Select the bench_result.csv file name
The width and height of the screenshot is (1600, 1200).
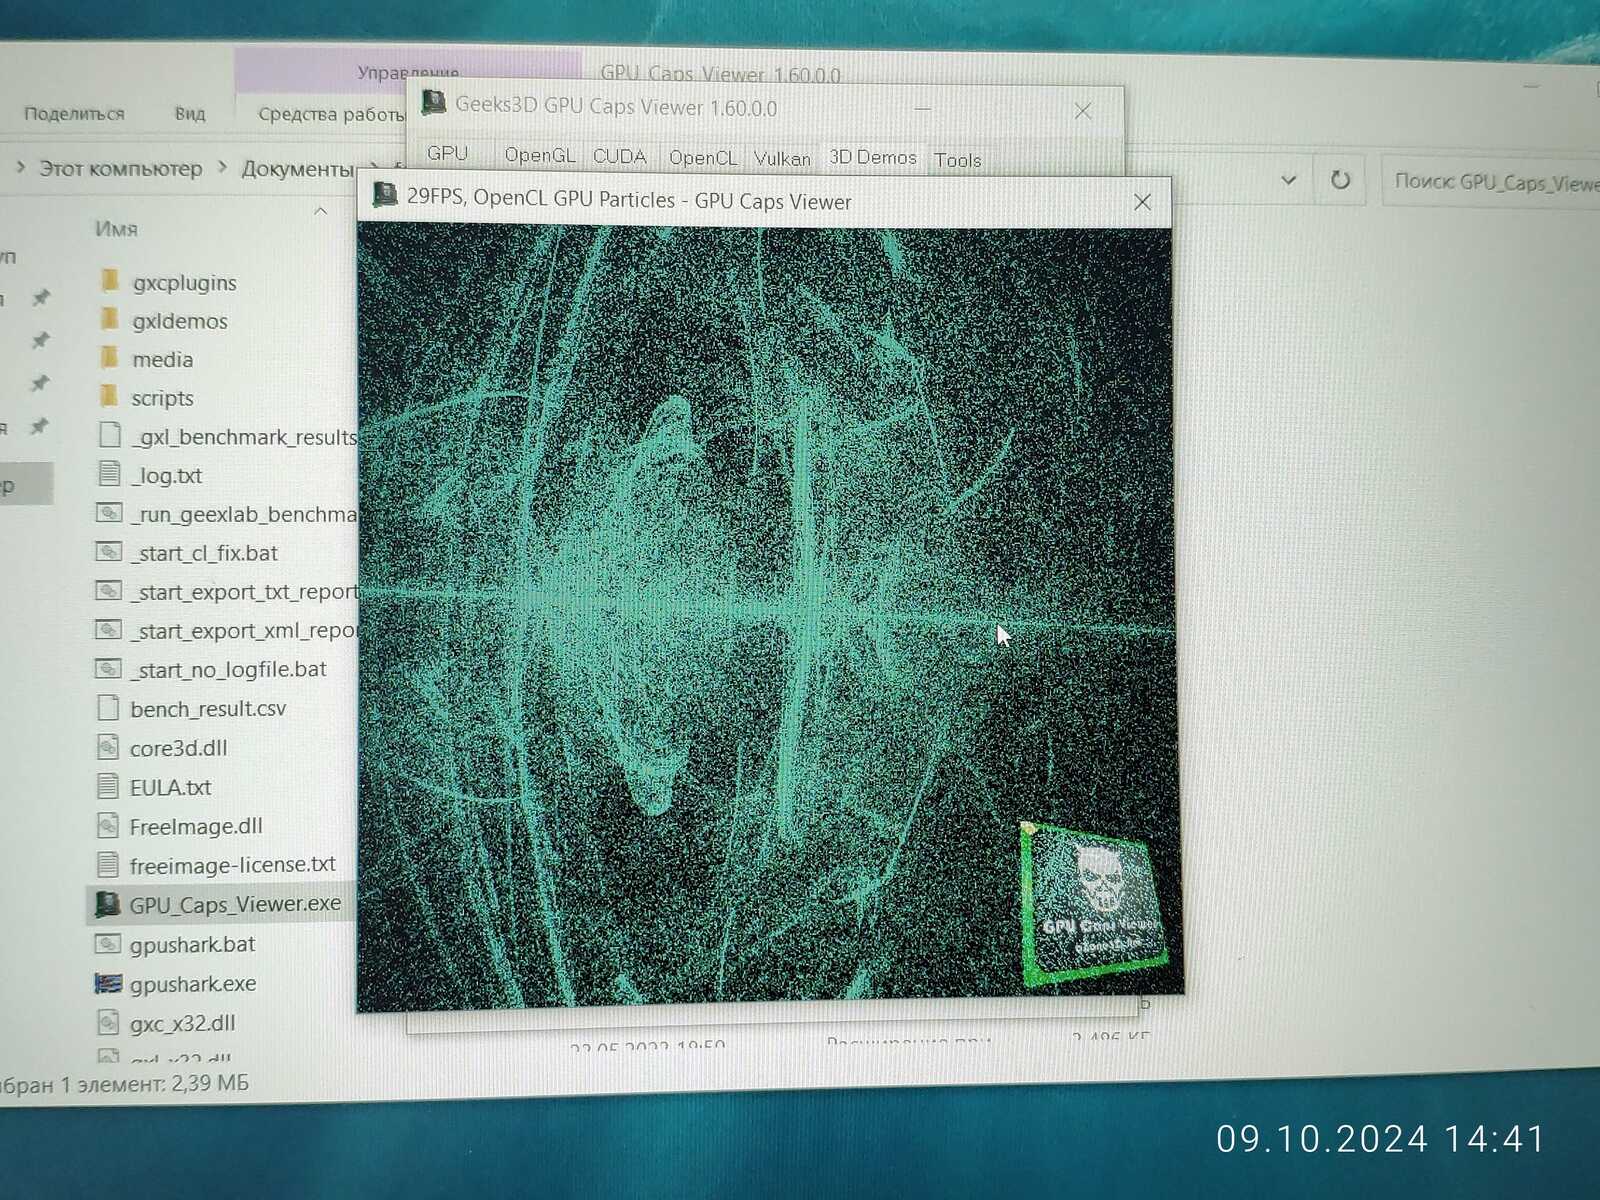coord(208,709)
